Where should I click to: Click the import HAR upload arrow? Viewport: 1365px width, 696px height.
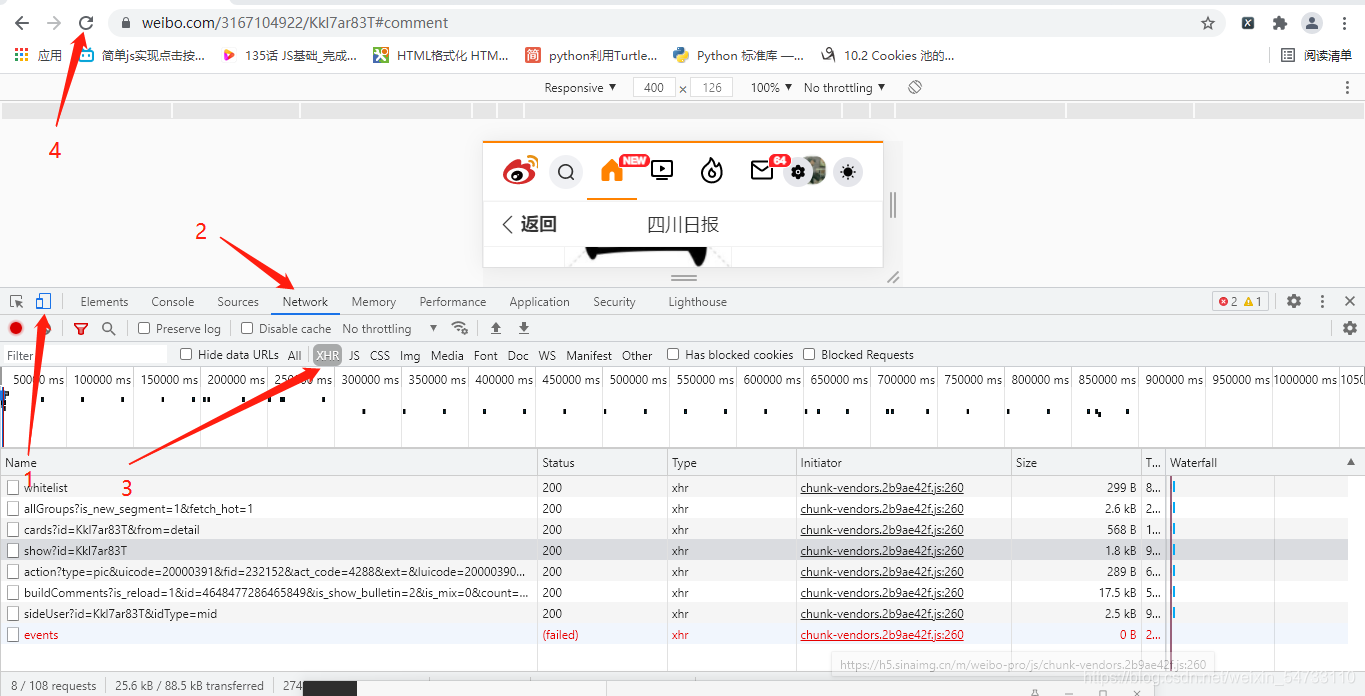click(496, 328)
